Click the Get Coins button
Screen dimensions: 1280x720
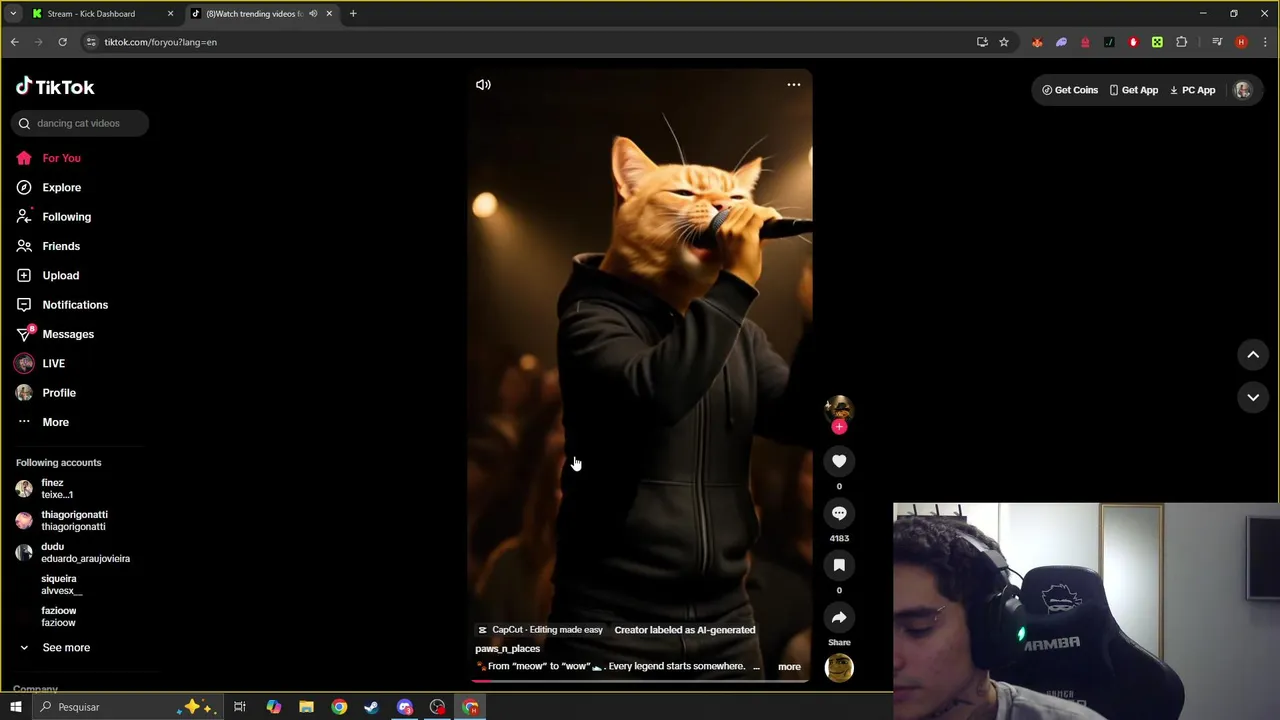pos(1070,90)
